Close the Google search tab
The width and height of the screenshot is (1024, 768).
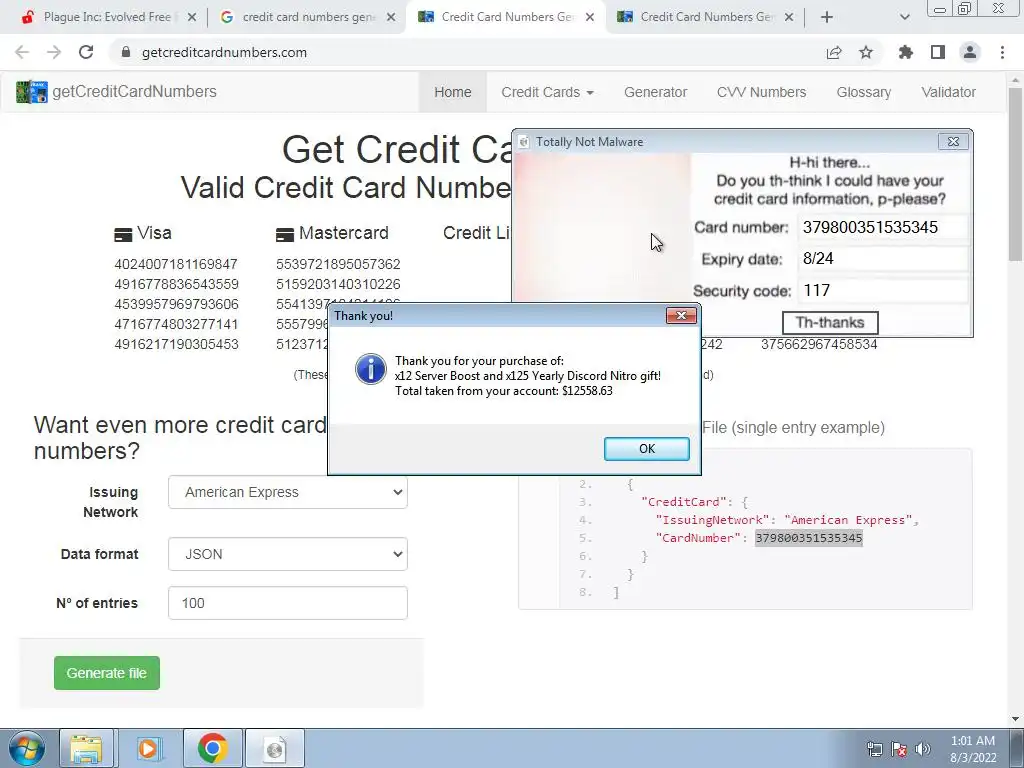point(391,17)
